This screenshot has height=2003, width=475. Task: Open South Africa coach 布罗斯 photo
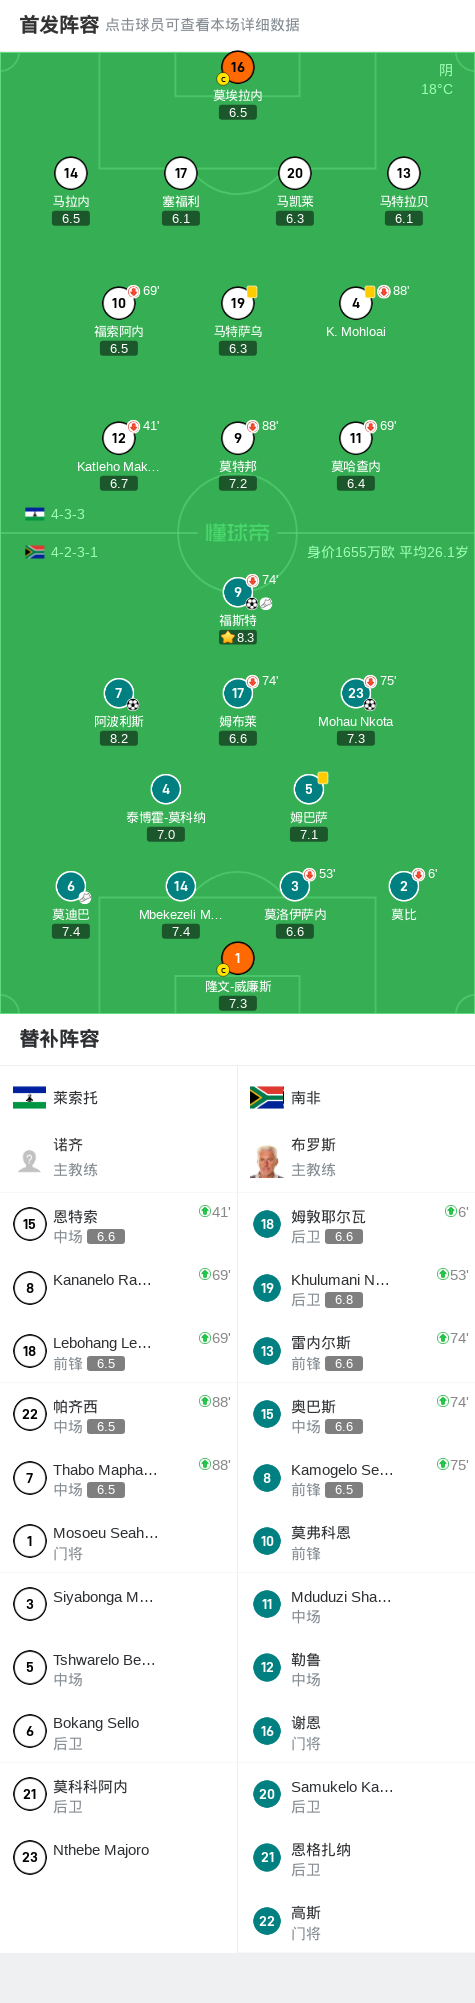click(x=267, y=1160)
